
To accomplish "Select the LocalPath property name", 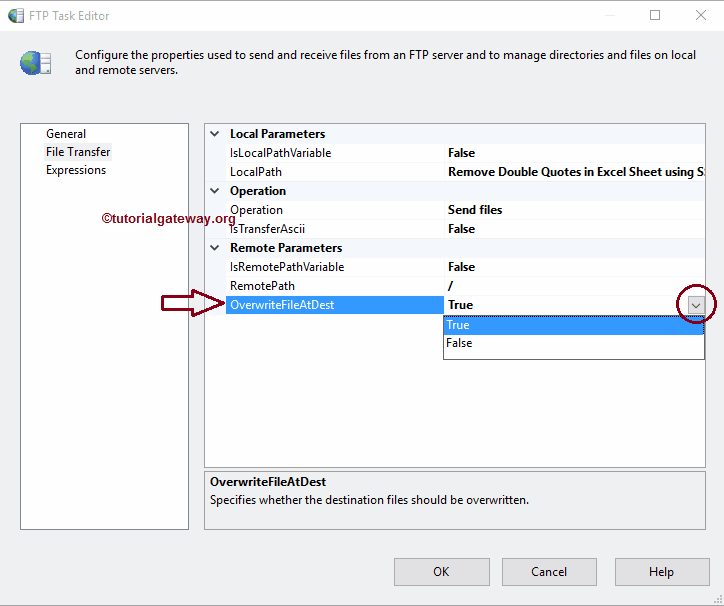I will tap(256, 172).
